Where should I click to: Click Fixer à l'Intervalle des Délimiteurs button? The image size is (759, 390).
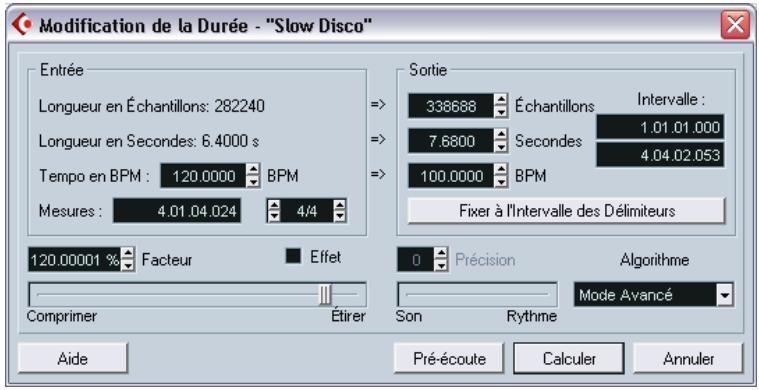pyautogui.click(x=566, y=211)
